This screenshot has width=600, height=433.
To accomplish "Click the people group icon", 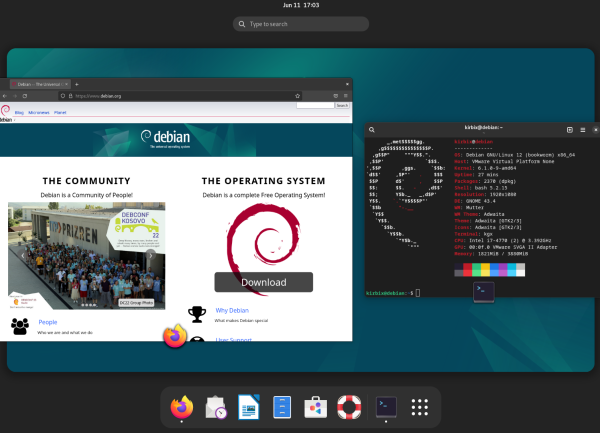I will point(20,326).
